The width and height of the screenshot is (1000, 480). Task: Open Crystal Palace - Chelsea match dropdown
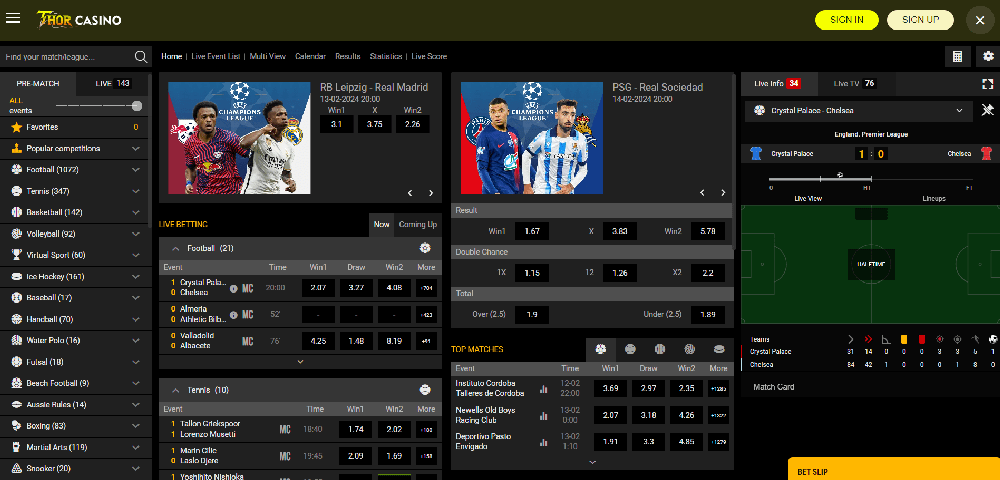point(858,110)
